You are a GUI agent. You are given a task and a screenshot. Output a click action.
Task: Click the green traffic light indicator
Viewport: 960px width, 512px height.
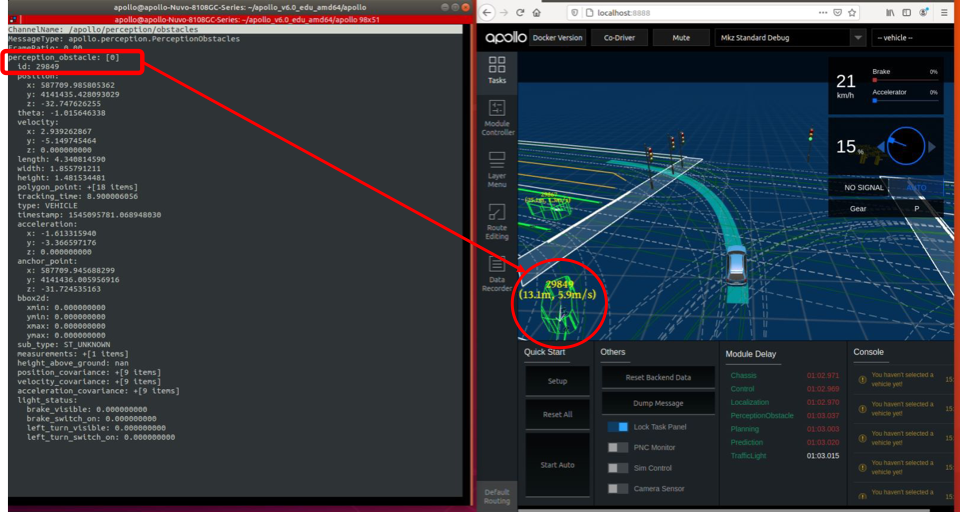click(x=811, y=135)
